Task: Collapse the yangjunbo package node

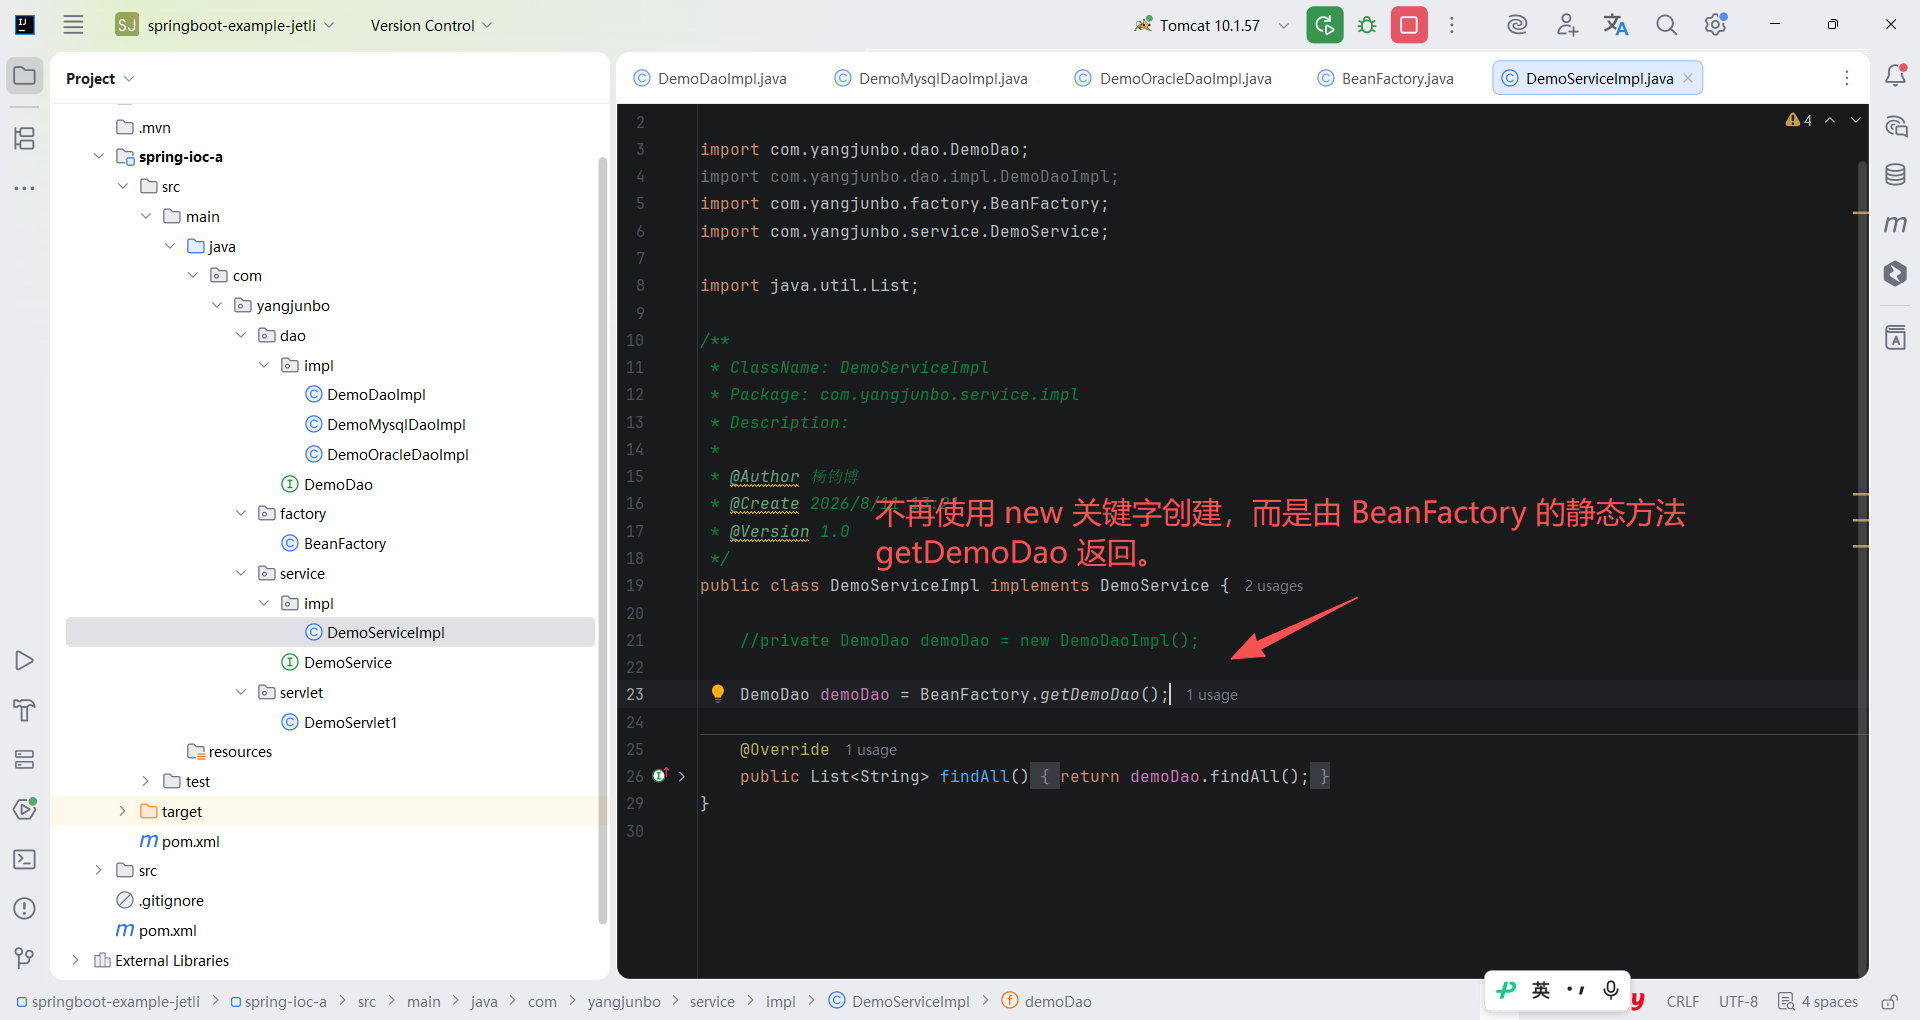Action: tap(217, 305)
